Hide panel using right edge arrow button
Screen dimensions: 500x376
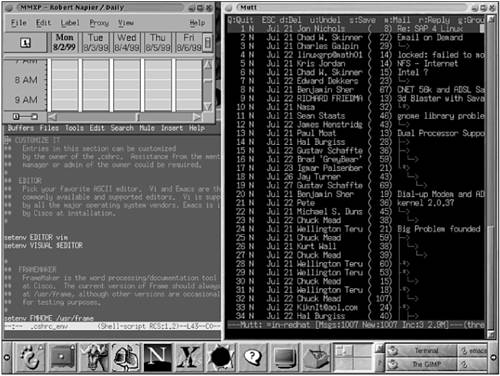(x=493, y=357)
